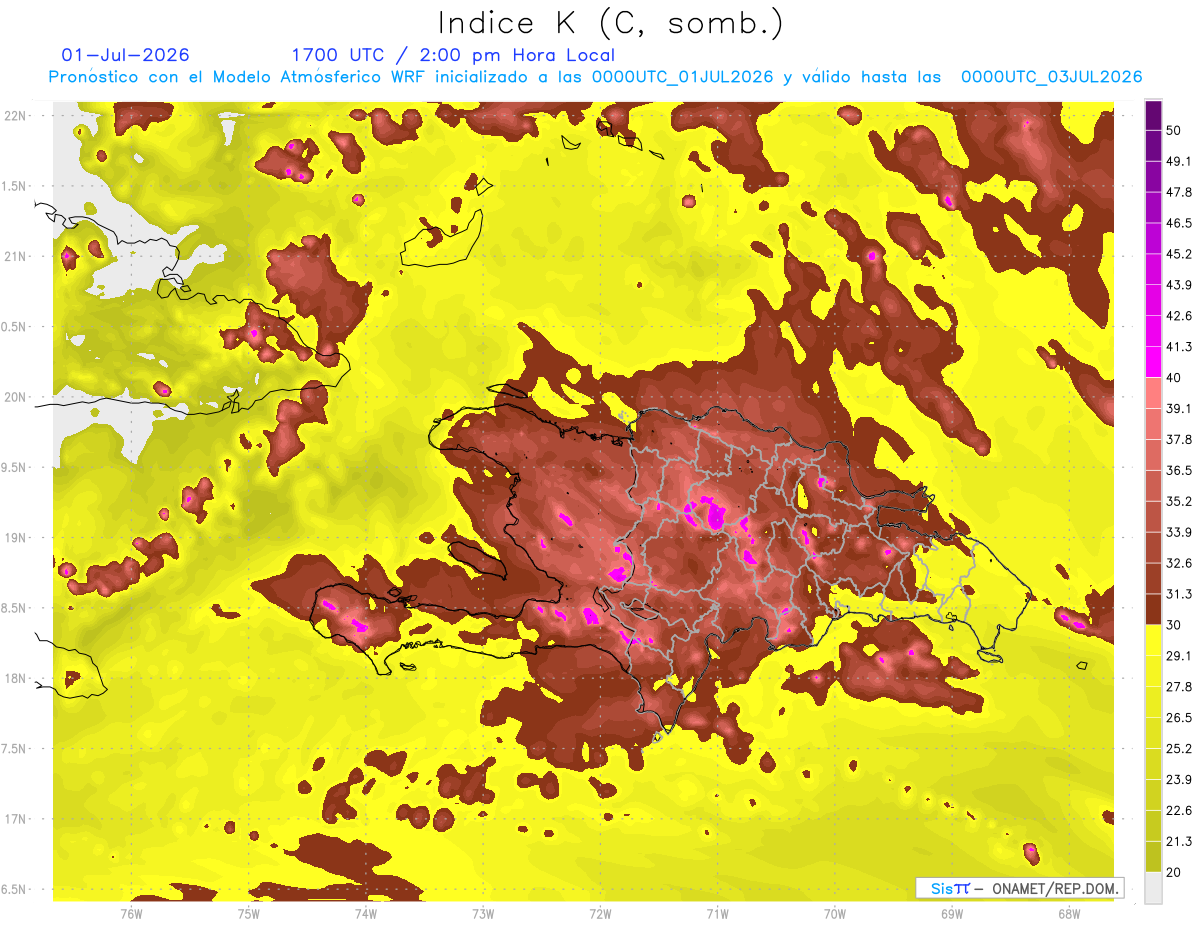Click the 20N latitude label

click(x=15, y=397)
